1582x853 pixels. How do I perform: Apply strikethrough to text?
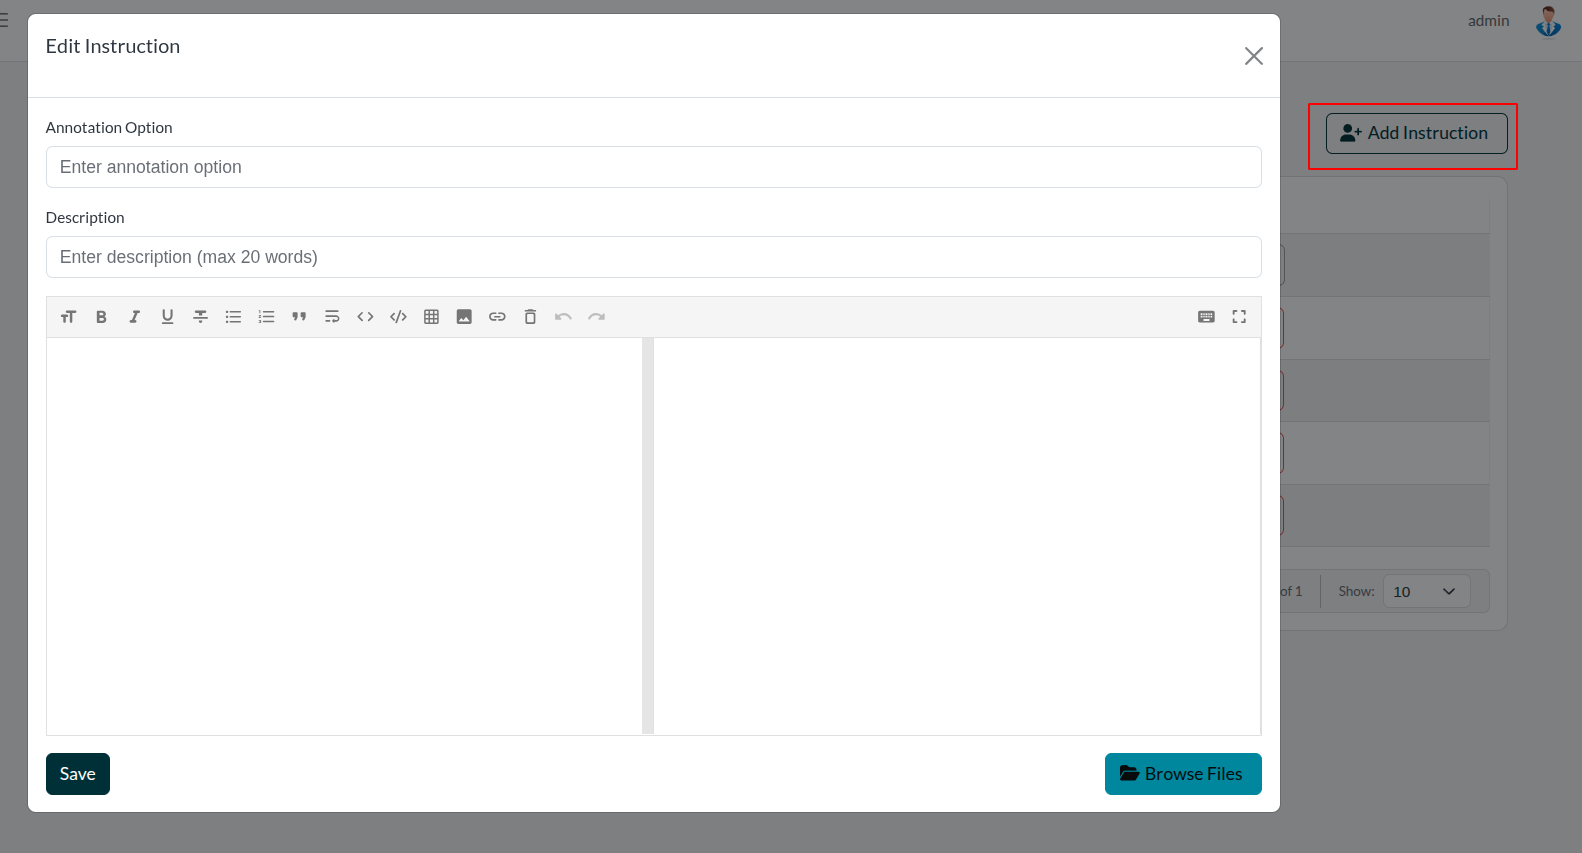[x=200, y=317]
